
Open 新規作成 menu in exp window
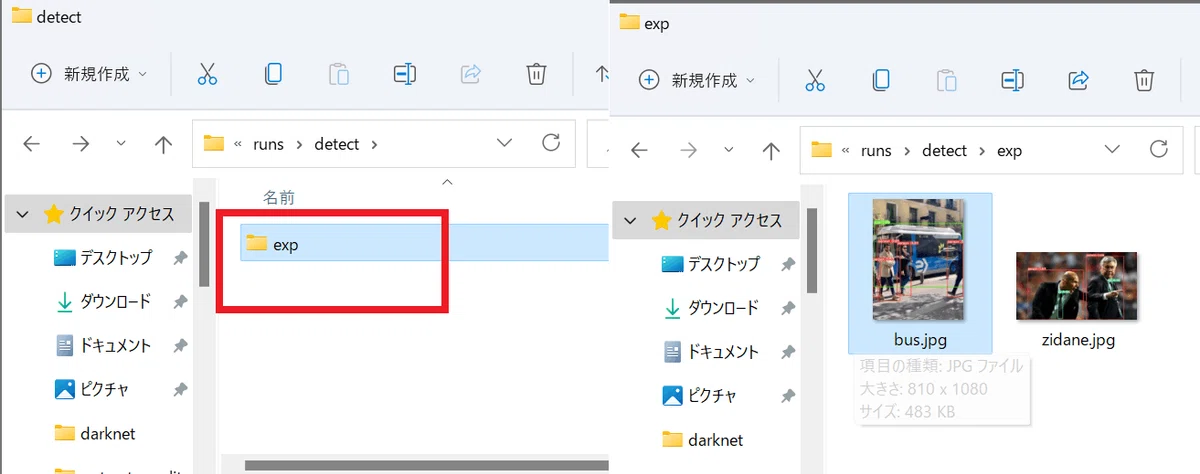click(697, 80)
